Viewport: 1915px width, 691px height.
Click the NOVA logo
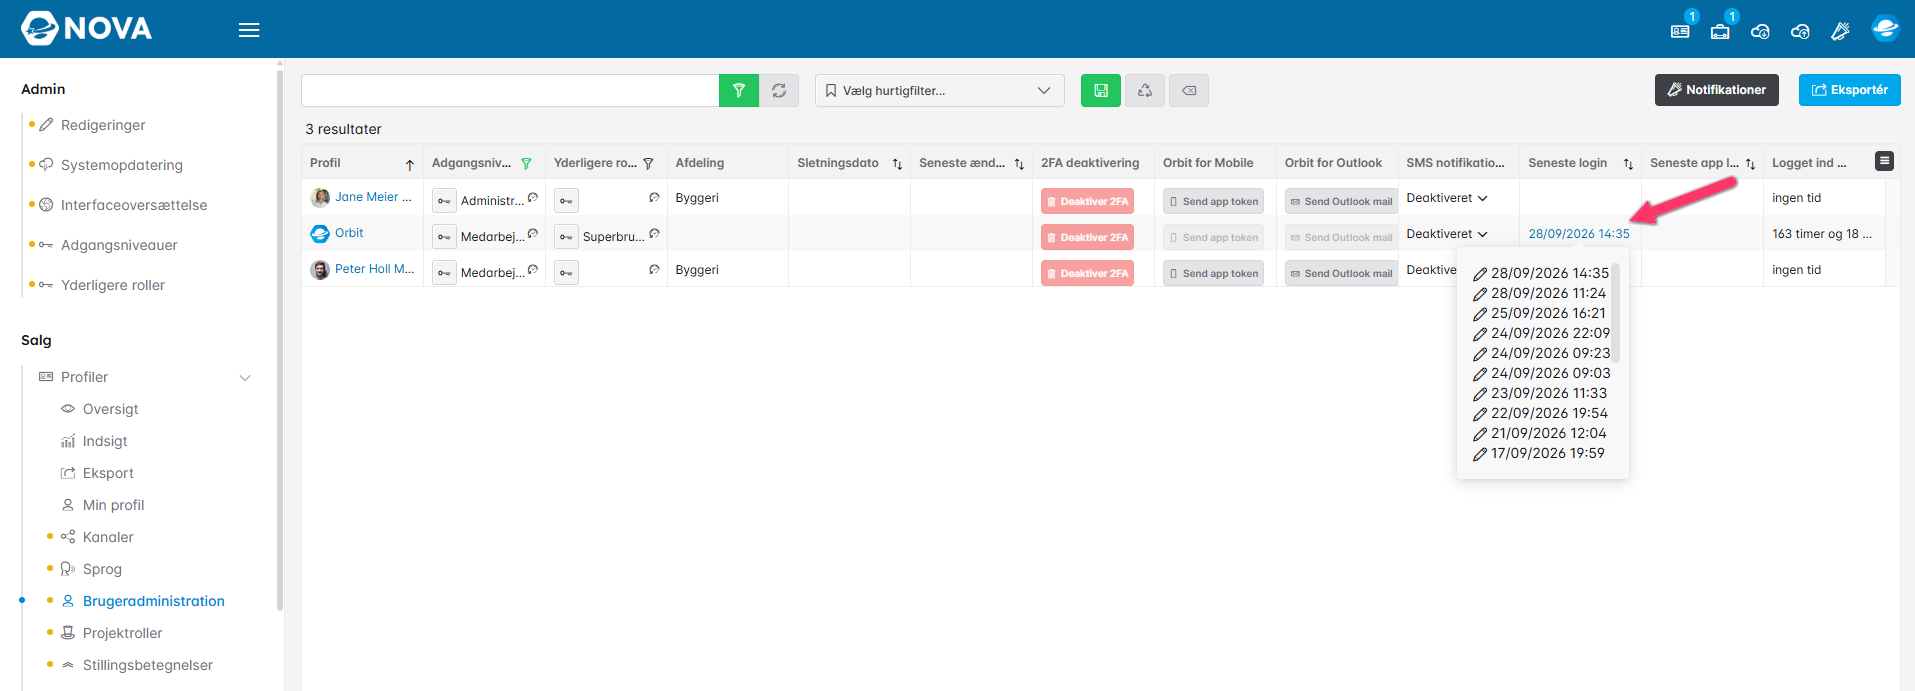86,28
